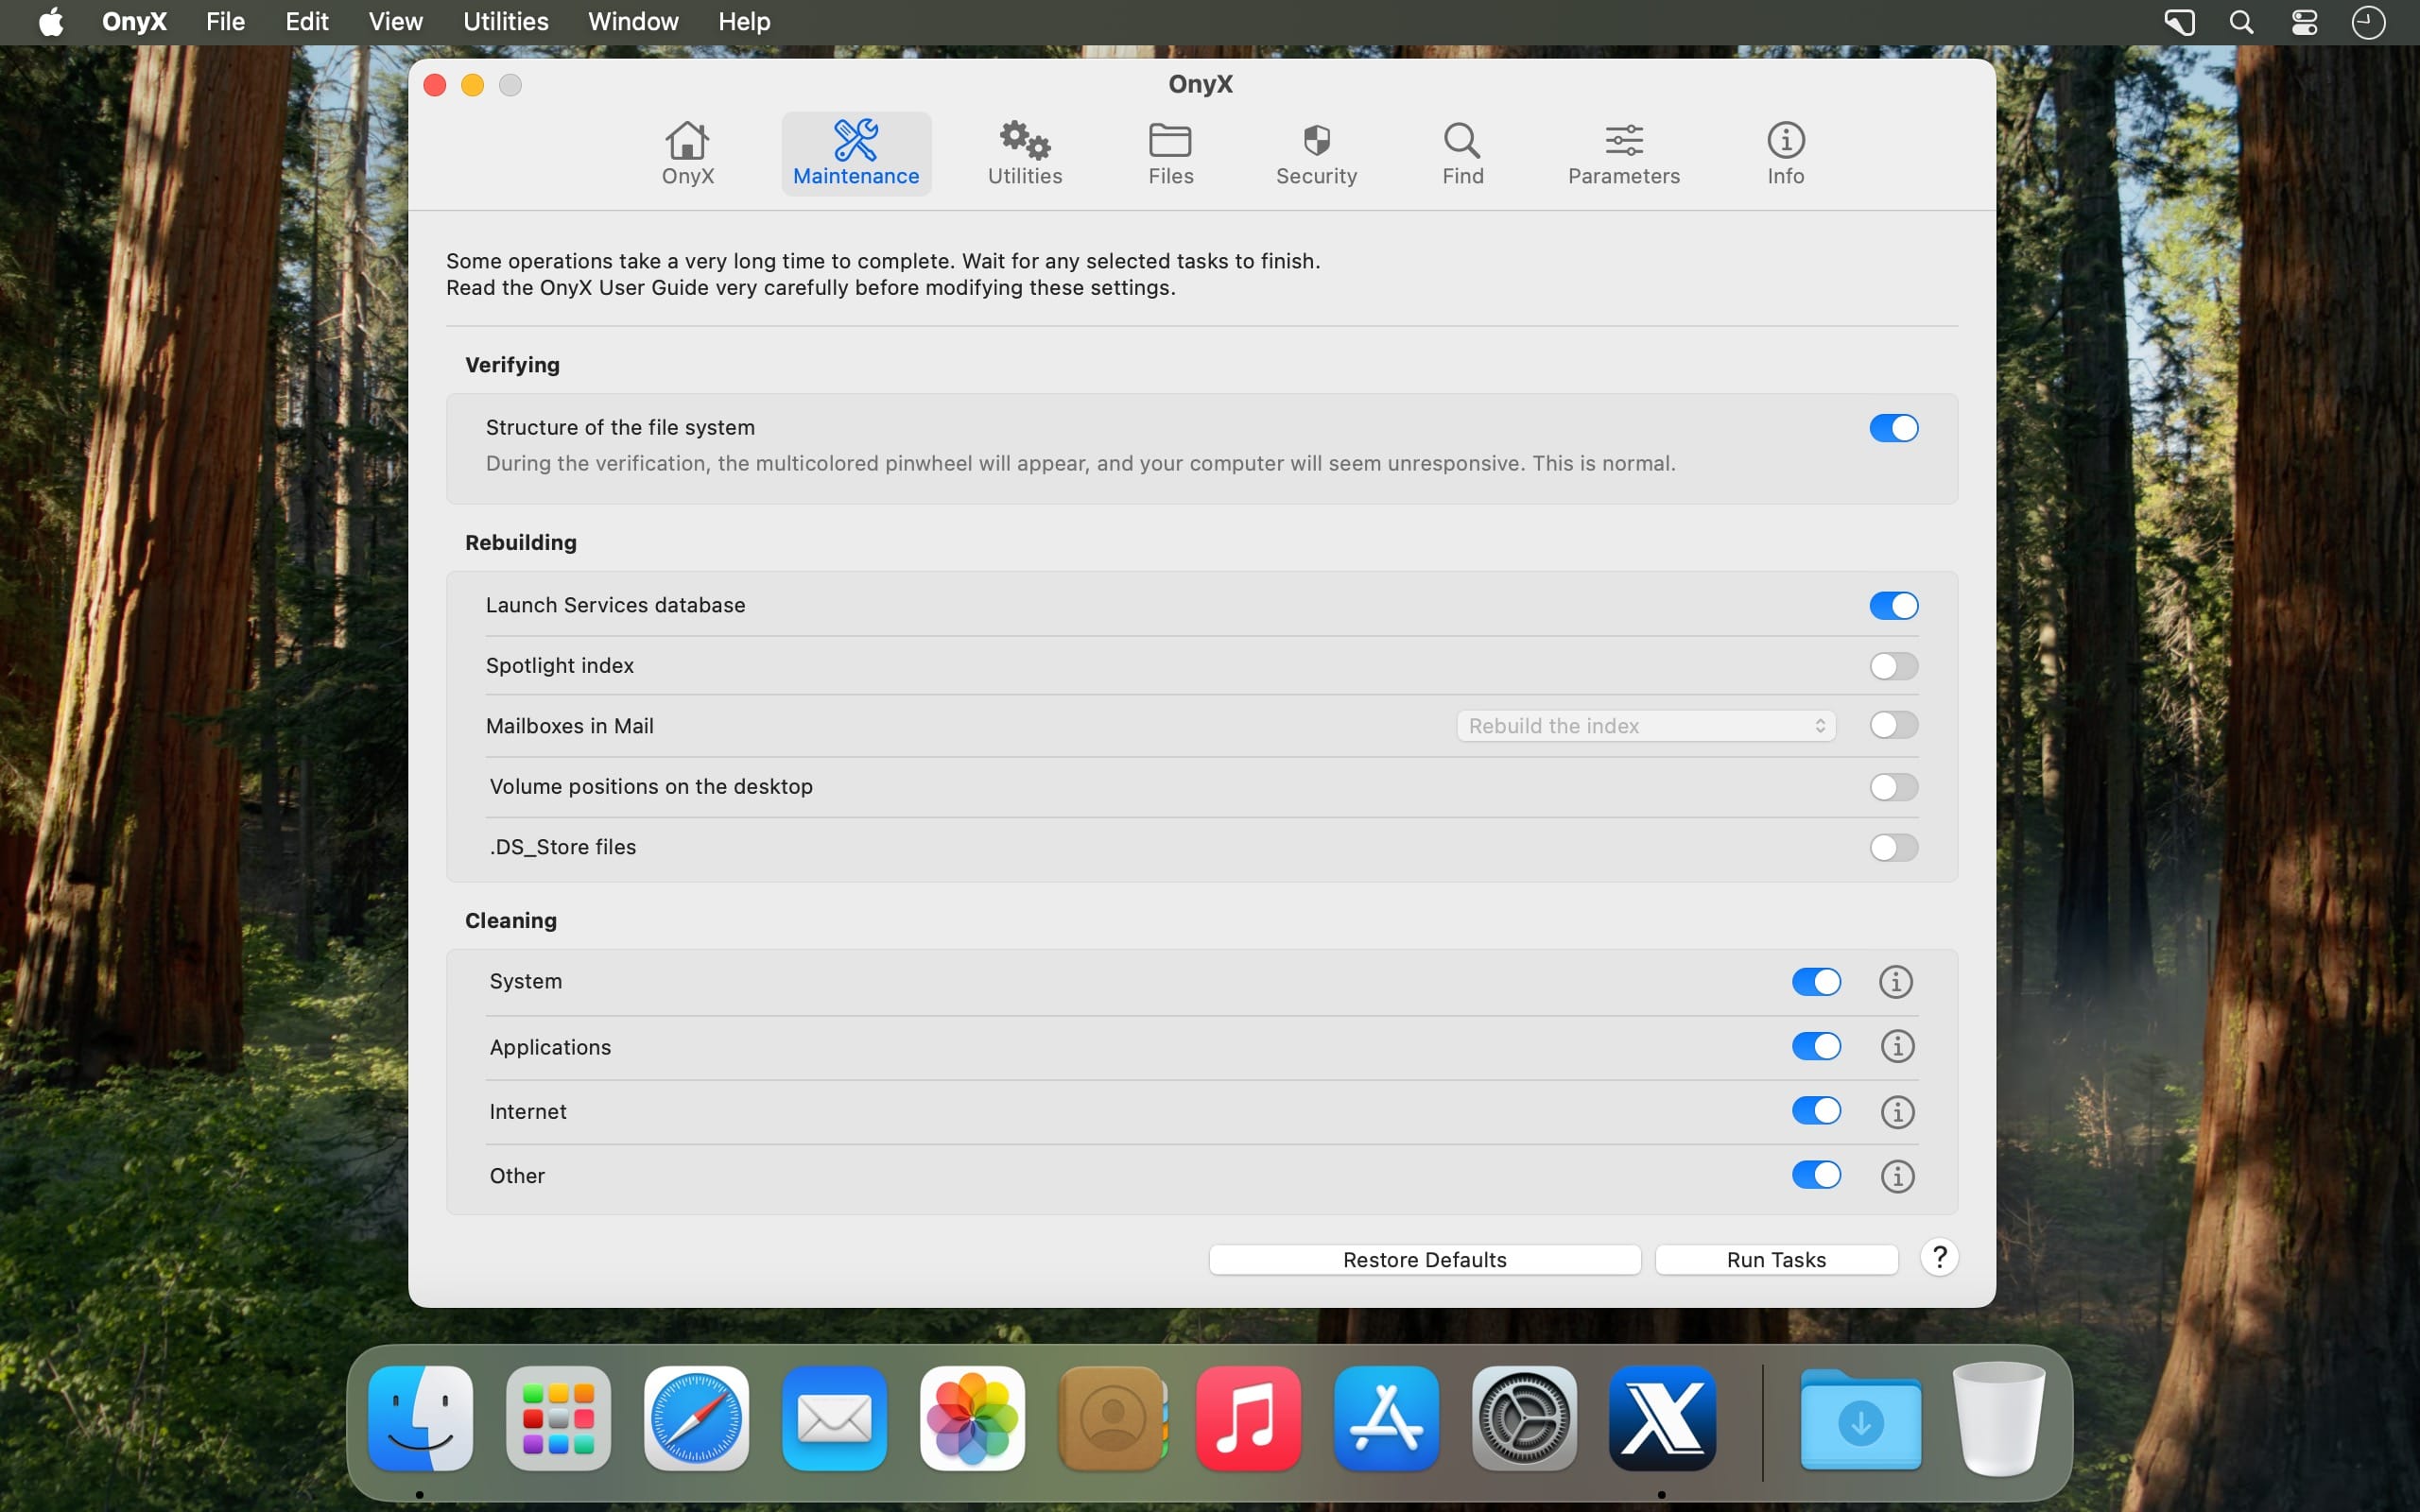
Task: Open App Store from the Dock
Action: (x=1386, y=1418)
